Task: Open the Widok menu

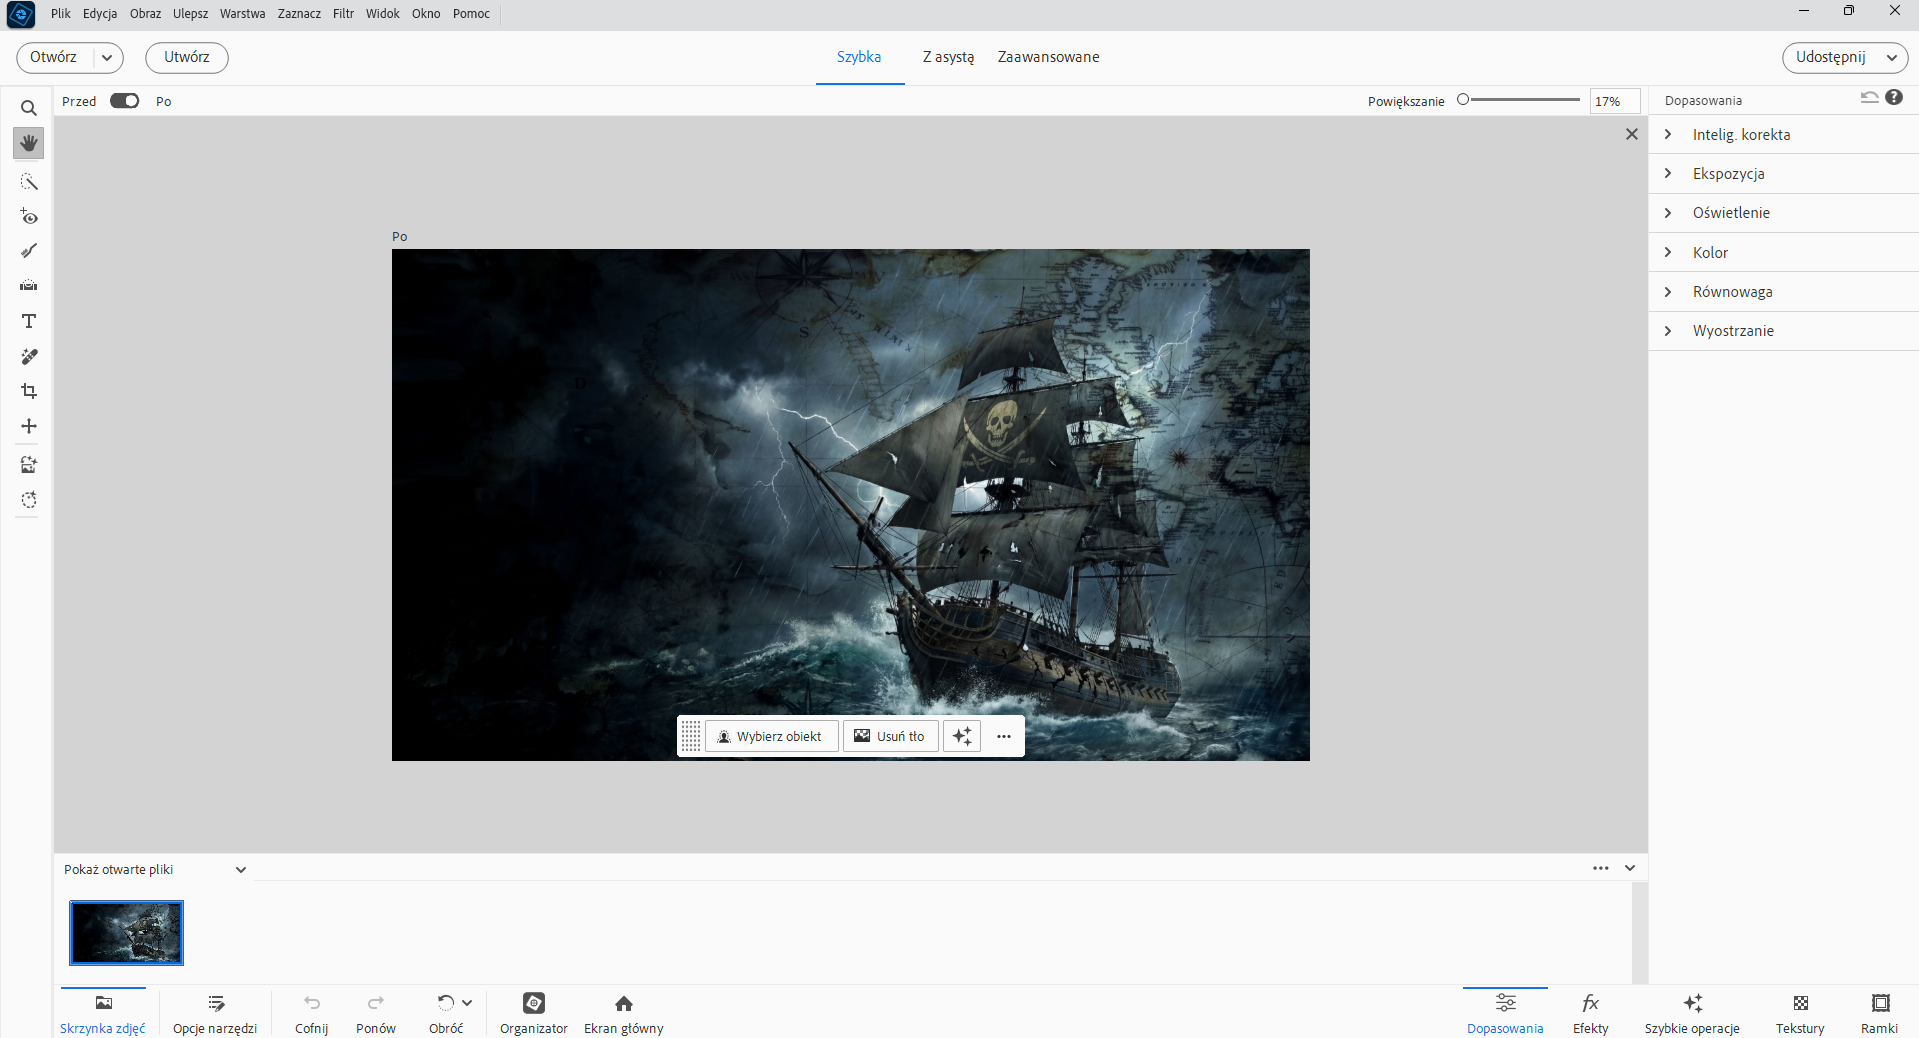Action: (383, 14)
